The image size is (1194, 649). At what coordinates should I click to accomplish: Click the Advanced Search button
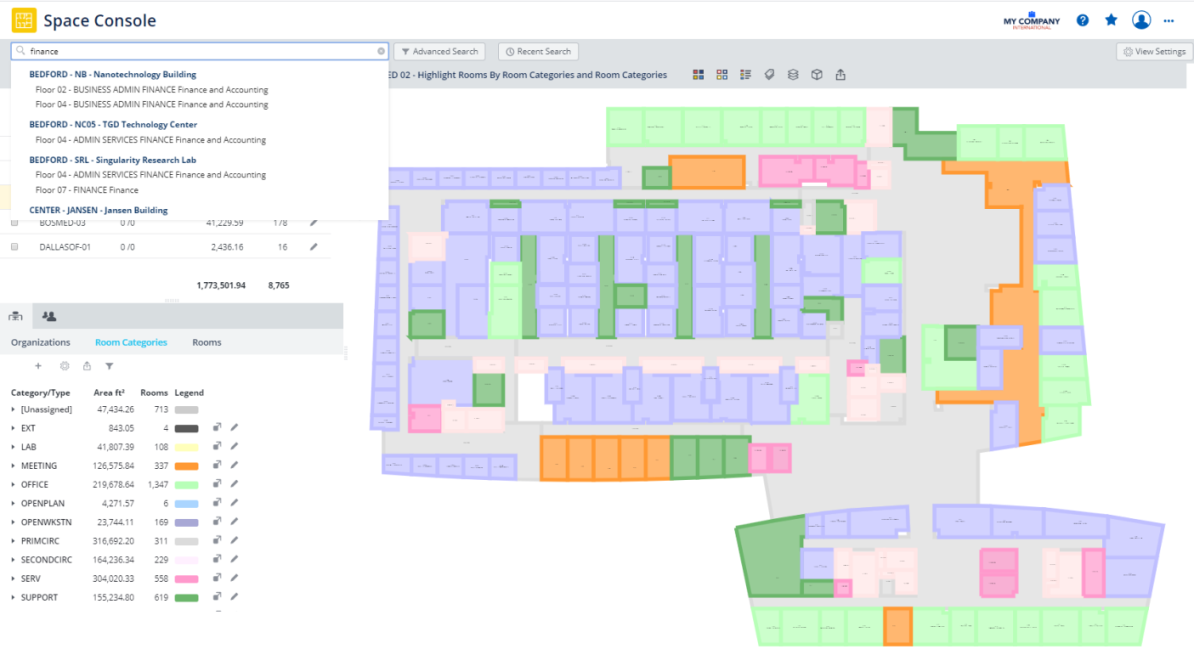pyautogui.click(x=439, y=52)
